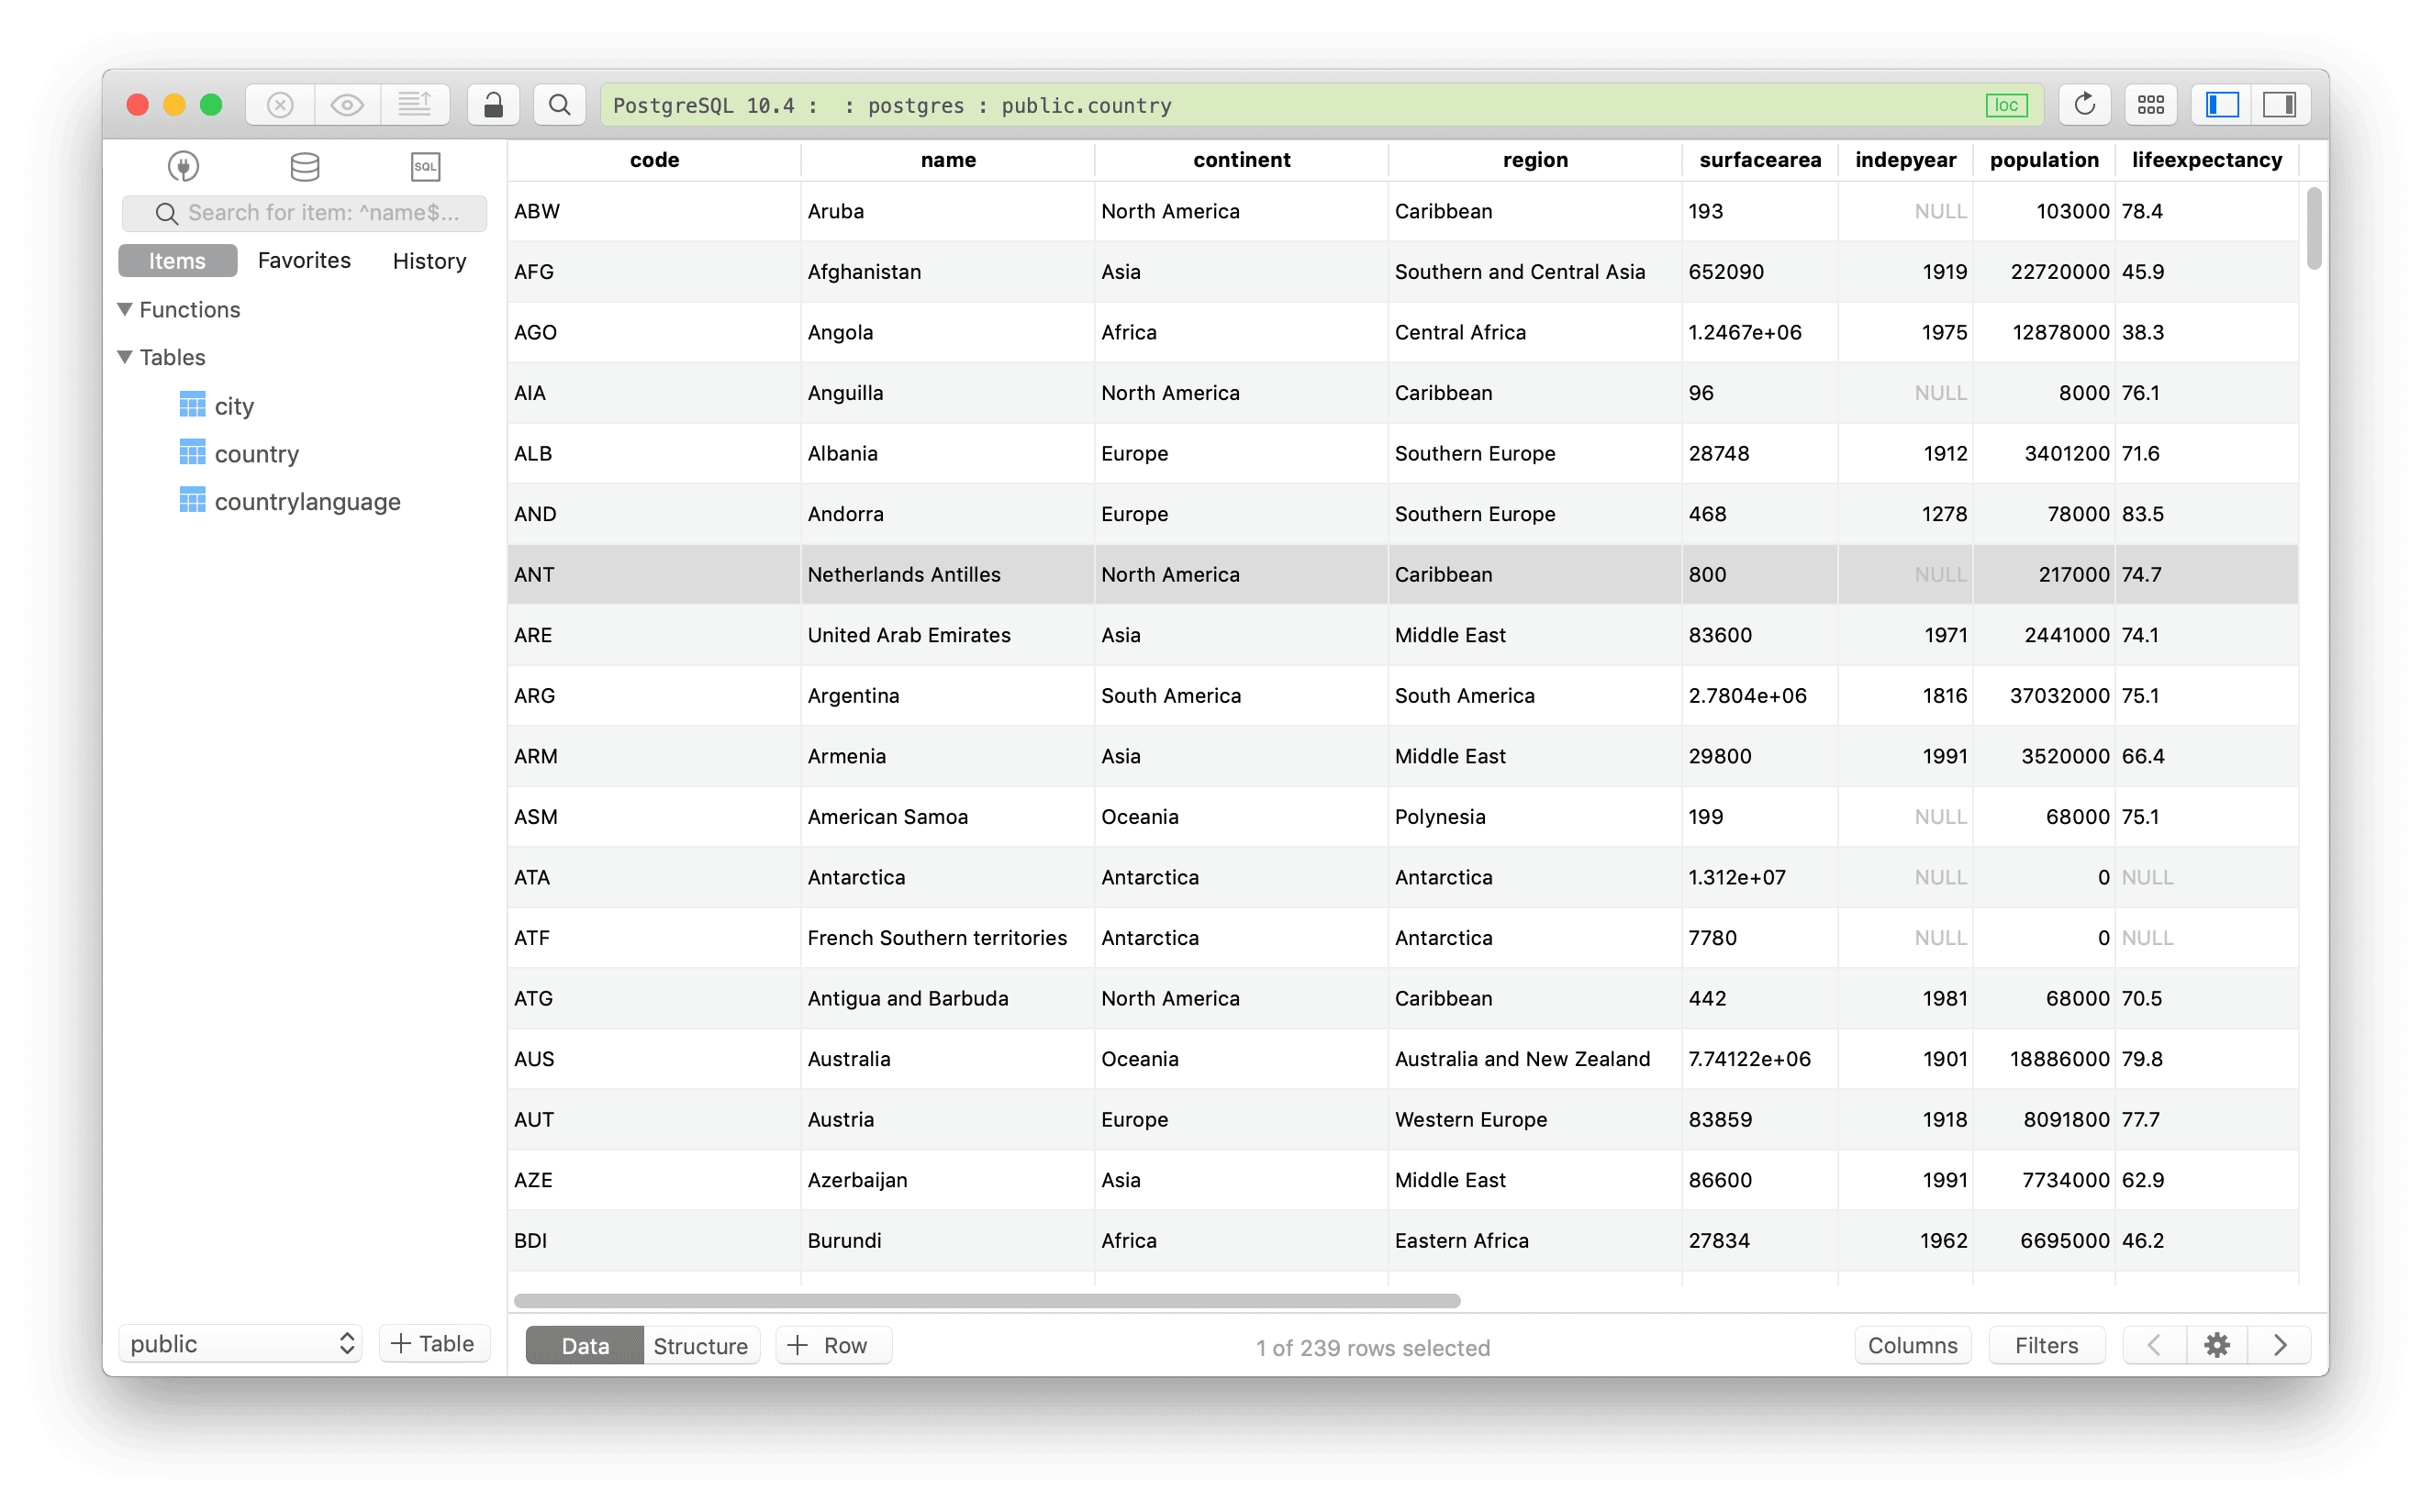Go to next page arrow
This screenshot has height=1512, width=2432.
tap(2280, 1346)
